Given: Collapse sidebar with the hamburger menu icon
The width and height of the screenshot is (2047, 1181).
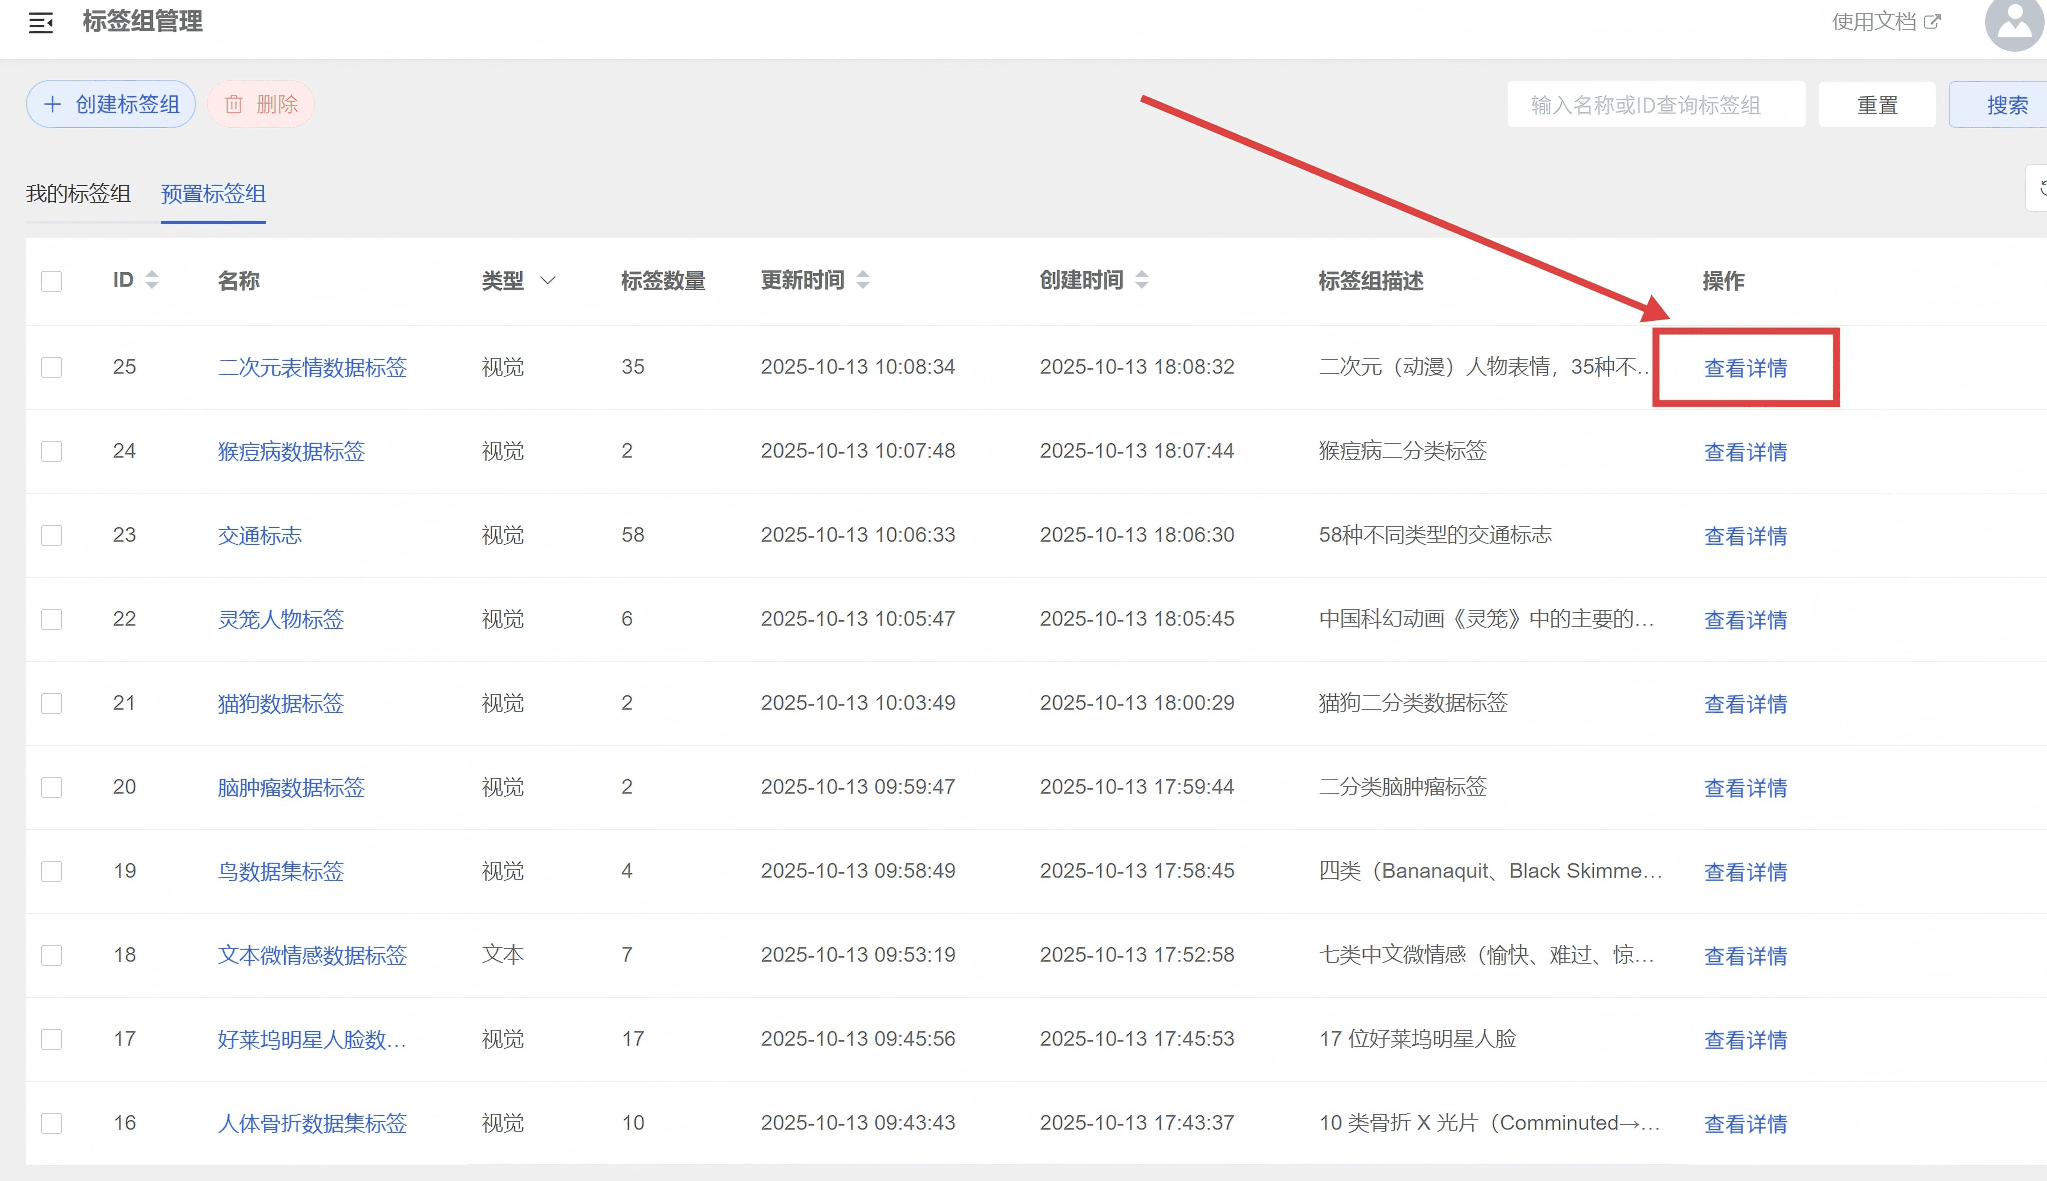Looking at the screenshot, I should (x=41, y=22).
